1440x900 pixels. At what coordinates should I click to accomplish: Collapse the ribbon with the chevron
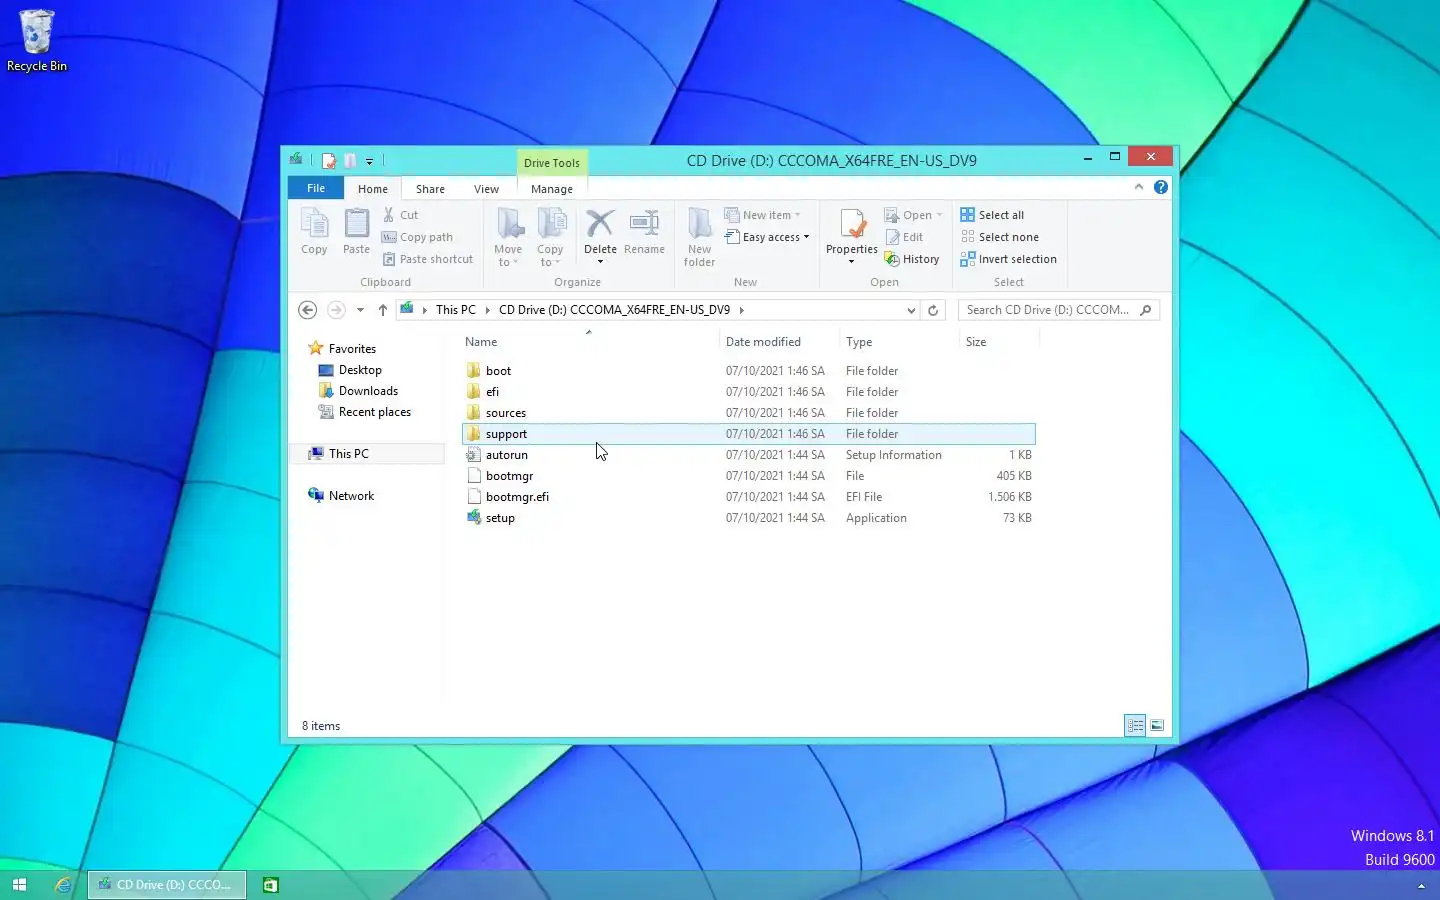pos(1138,187)
